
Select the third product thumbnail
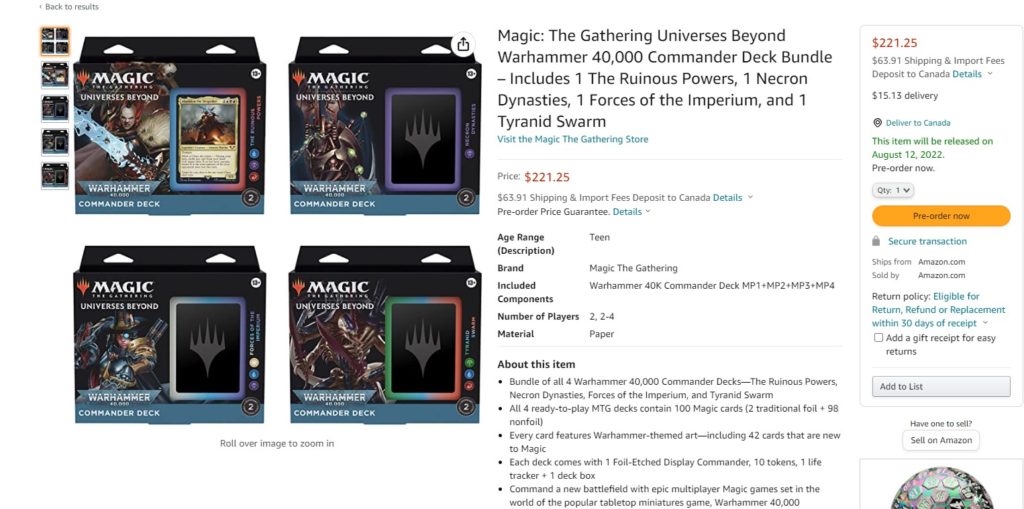55,108
